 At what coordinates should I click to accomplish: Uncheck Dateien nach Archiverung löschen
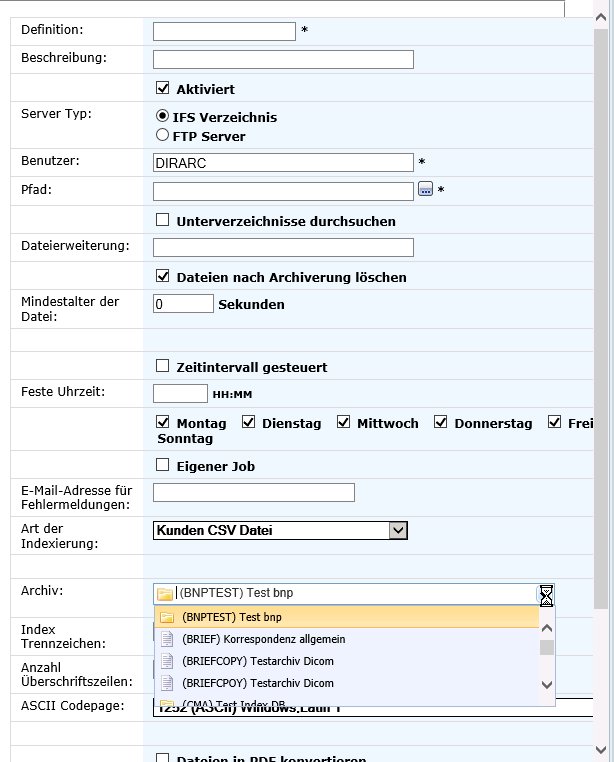162,276
